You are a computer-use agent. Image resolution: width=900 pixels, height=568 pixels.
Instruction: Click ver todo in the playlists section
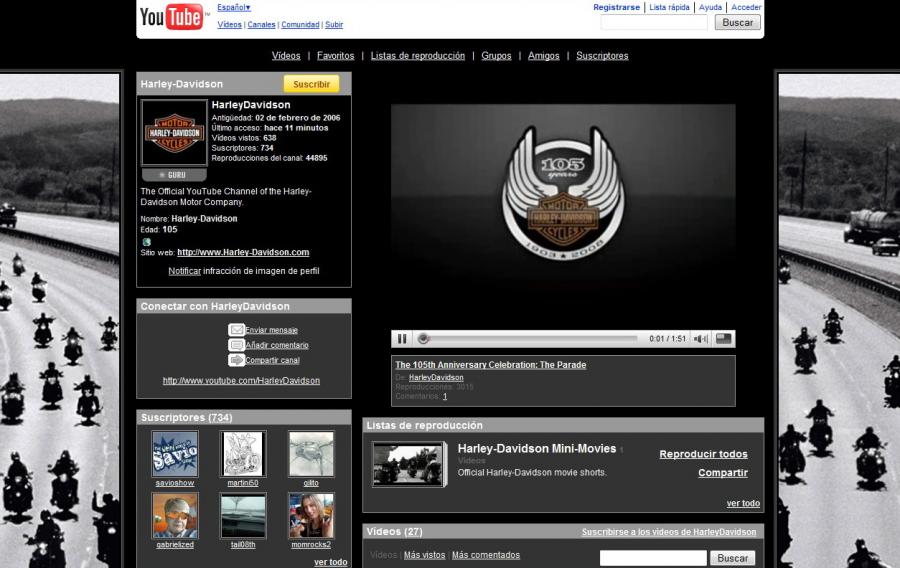pos(743,503)
